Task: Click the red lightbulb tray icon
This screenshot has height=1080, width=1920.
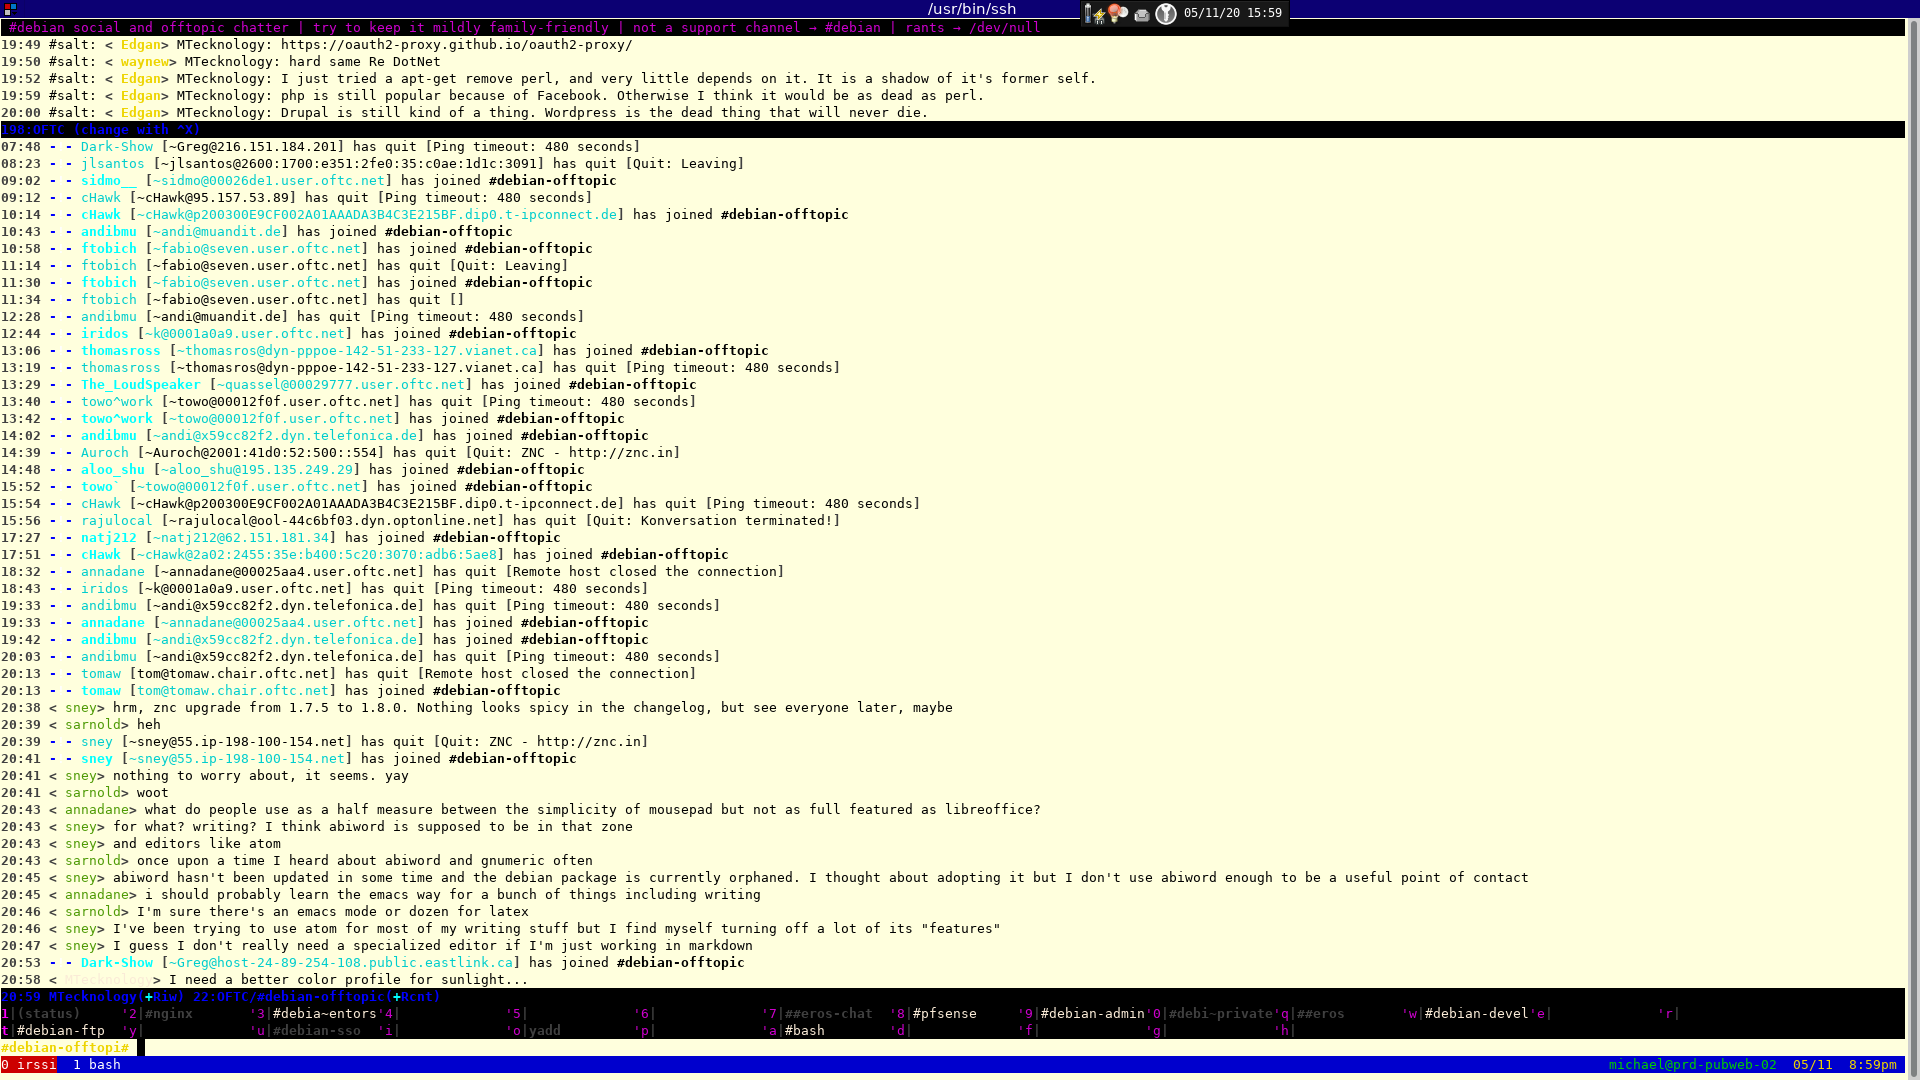Action: coord(1118,13)
